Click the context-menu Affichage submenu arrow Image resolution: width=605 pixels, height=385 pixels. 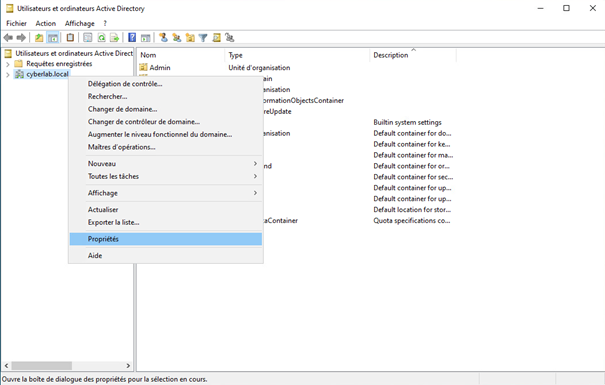[x=255, y=193]
